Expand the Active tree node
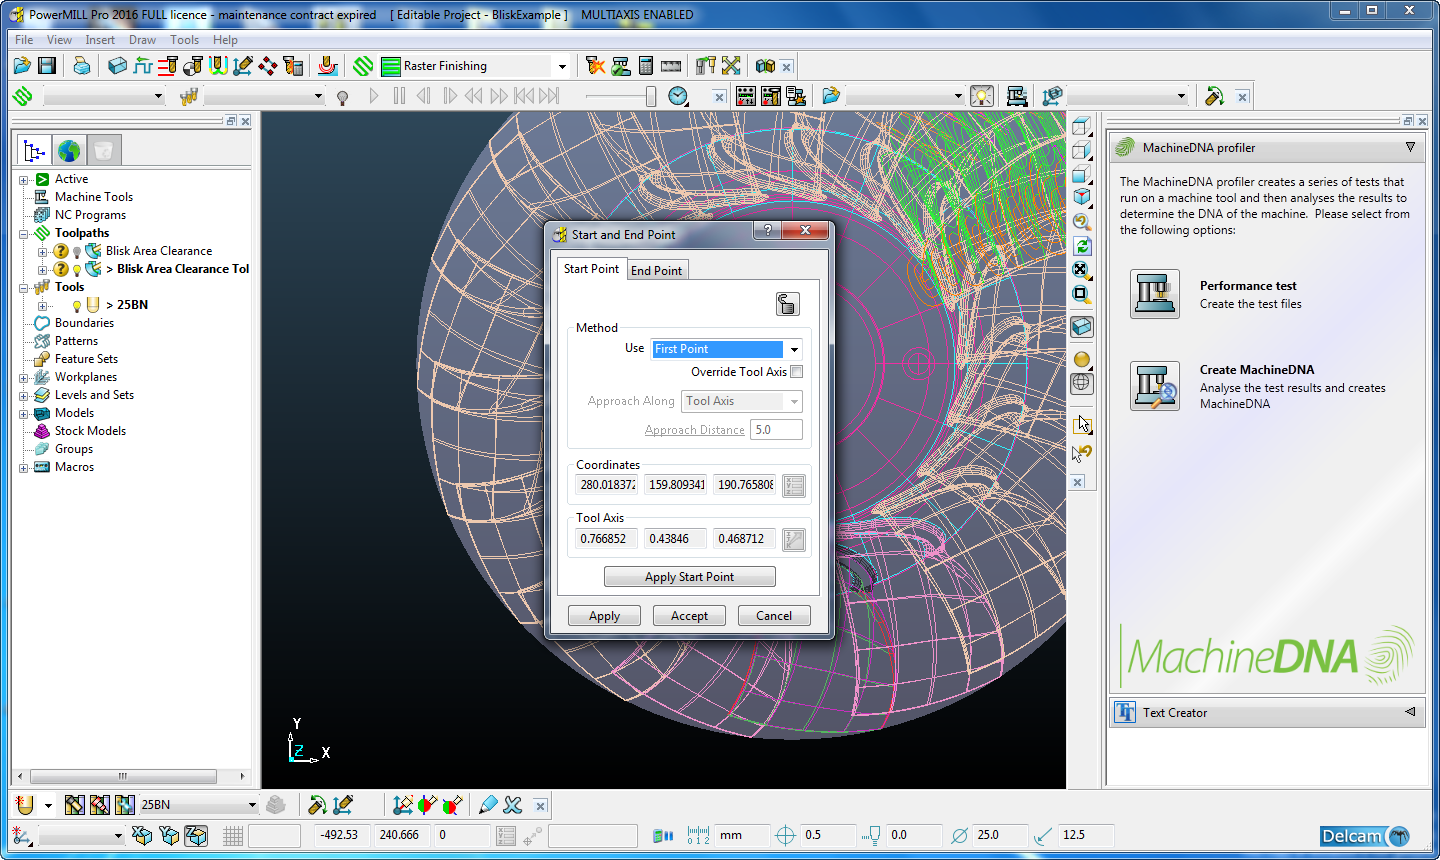The width and height of the screenshot is (1440, 860). coord(24,180)
